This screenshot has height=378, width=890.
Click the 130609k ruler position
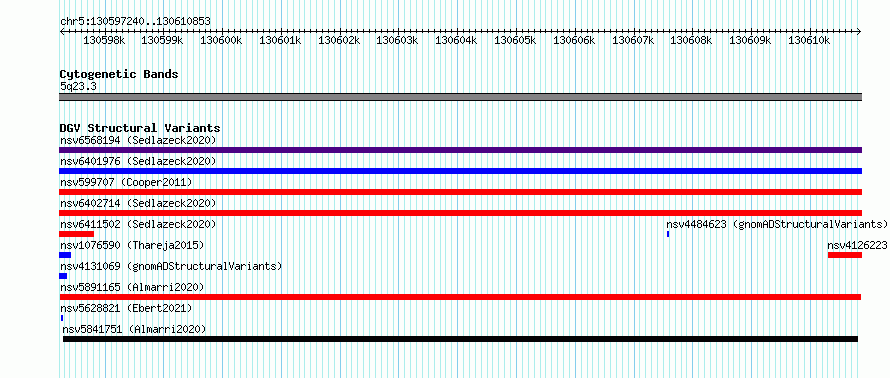coord(750,40)
